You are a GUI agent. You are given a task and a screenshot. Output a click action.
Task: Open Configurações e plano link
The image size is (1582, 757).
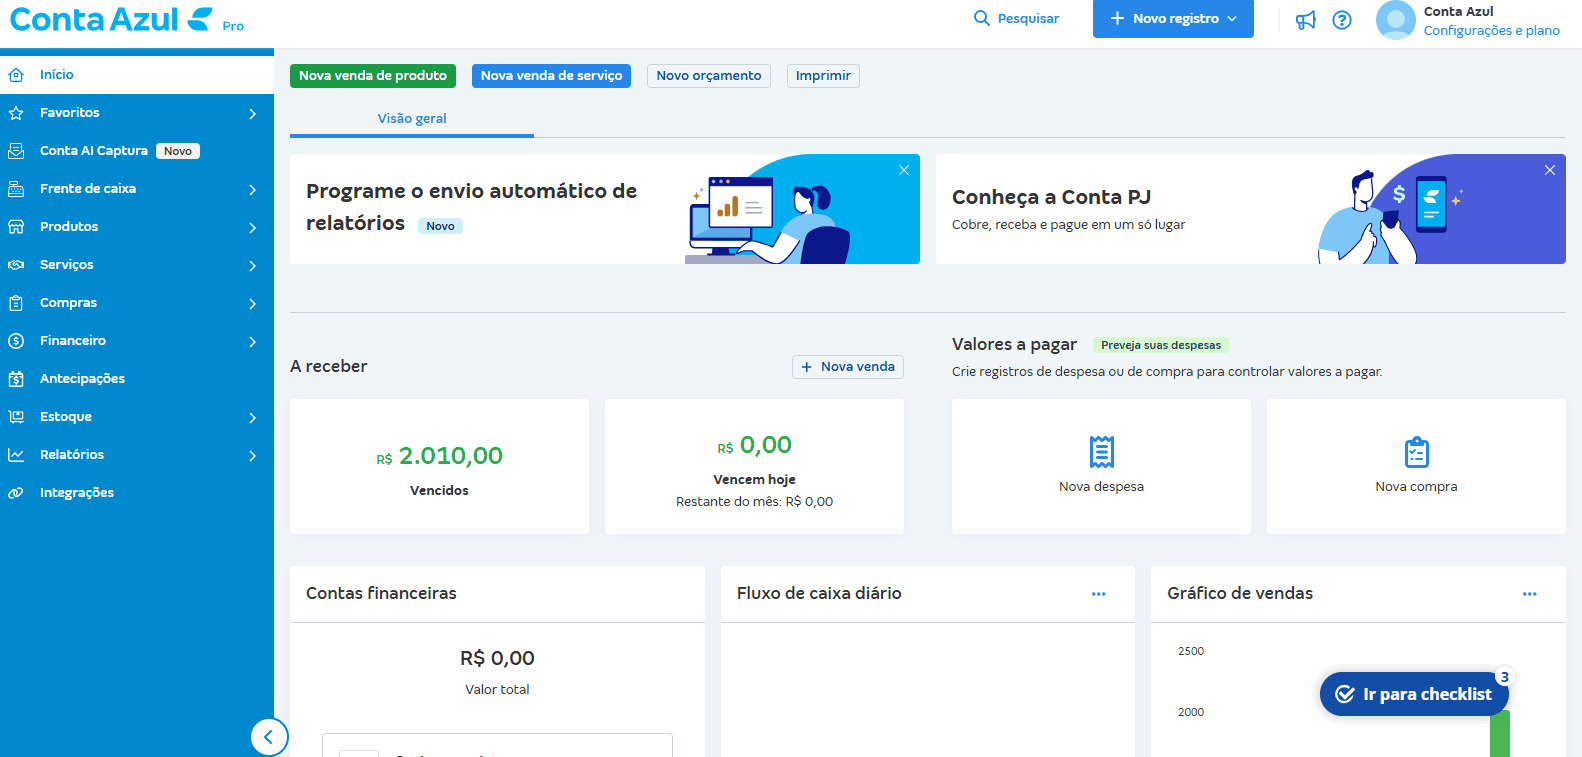click(x=1491, y=31)
